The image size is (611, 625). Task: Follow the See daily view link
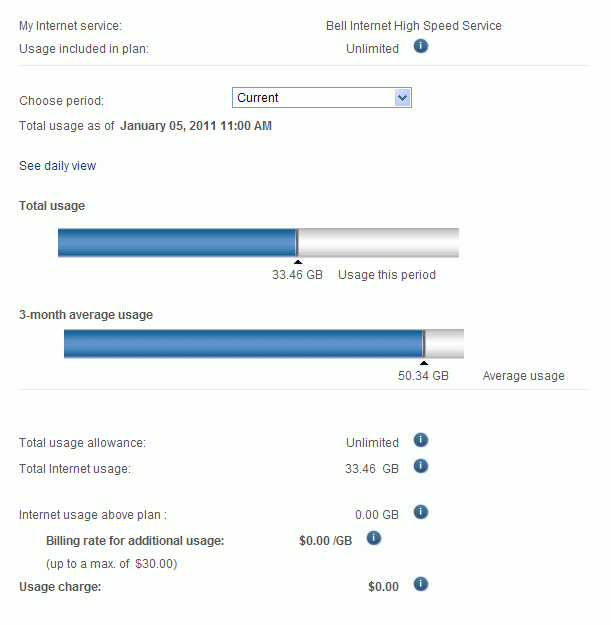[x=58, y=166]
